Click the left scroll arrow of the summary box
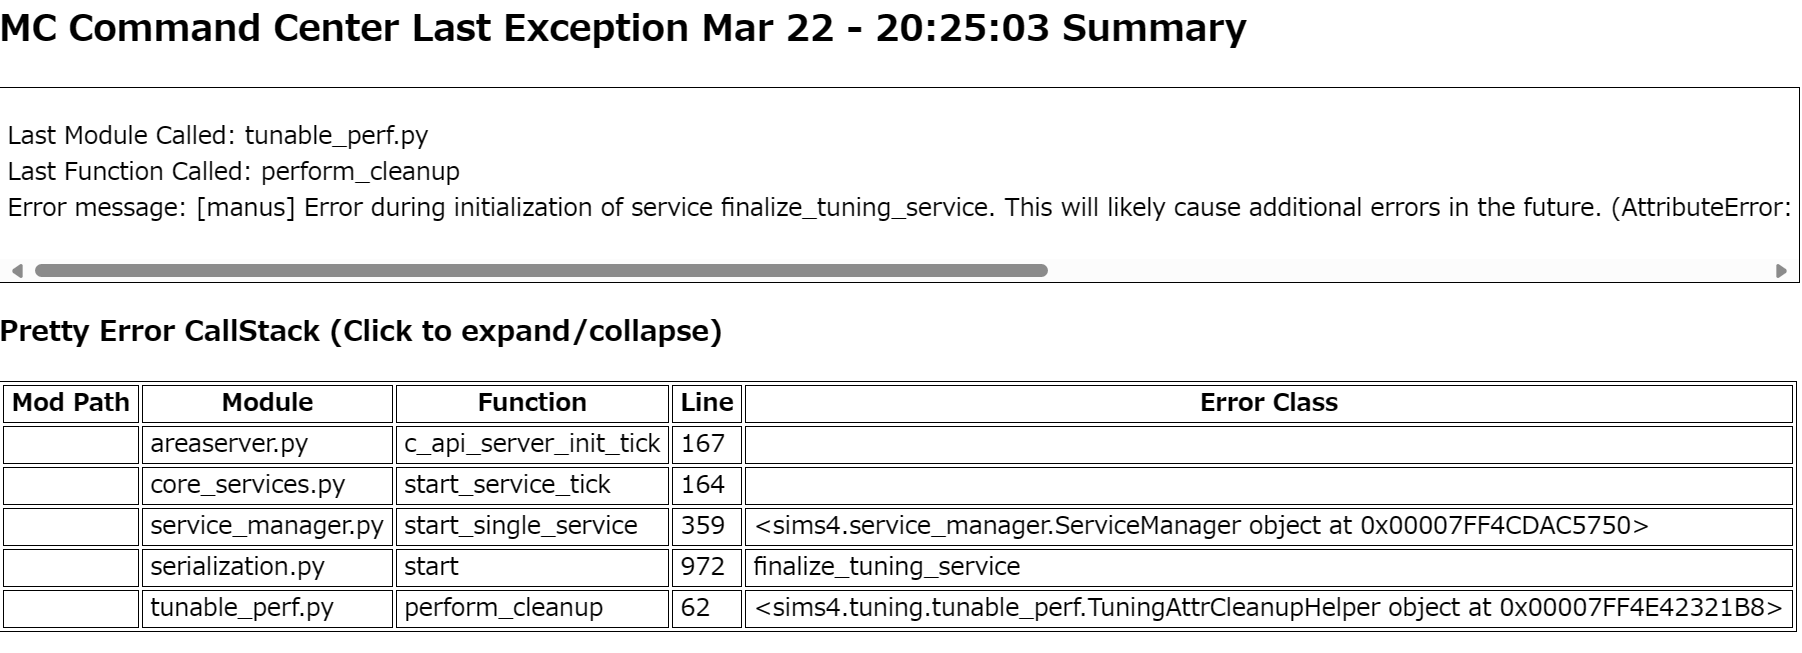Image resolution: width=1802 pixels, height=653 pixels. click(16, 271)
